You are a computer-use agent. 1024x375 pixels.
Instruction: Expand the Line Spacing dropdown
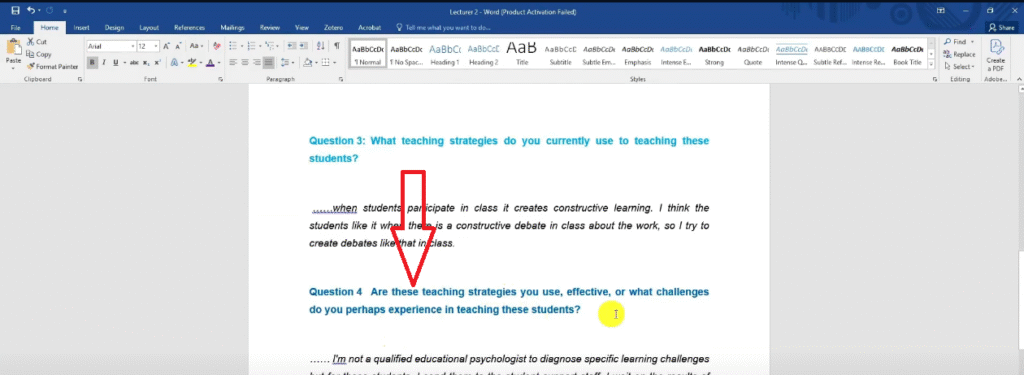[287, 63]
